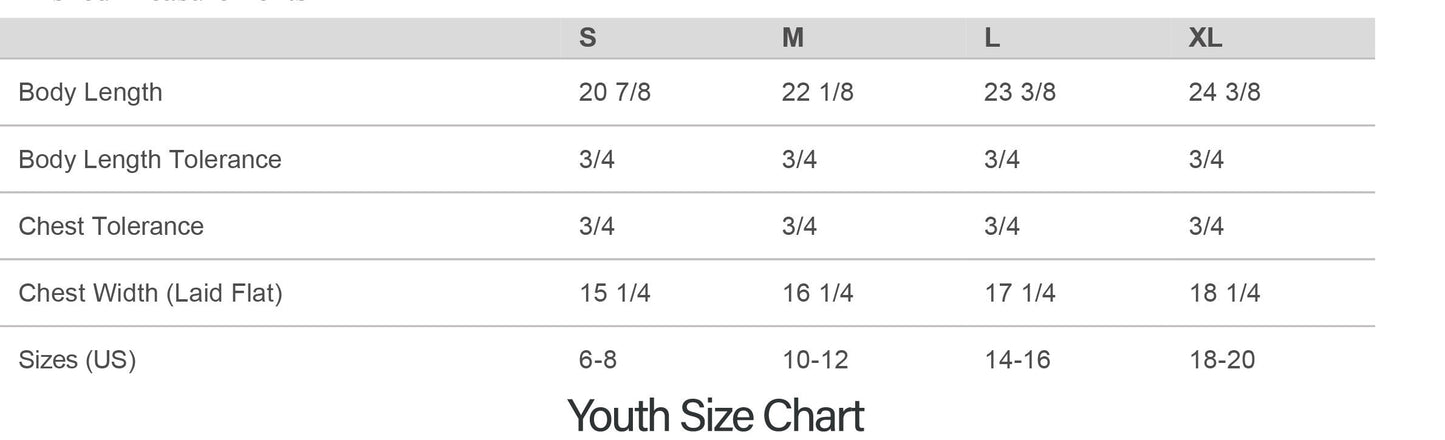This screenshot has width=1445, height=440.
Task: Click the 18 1/4 chest width value
Action: click(1224, 293)
